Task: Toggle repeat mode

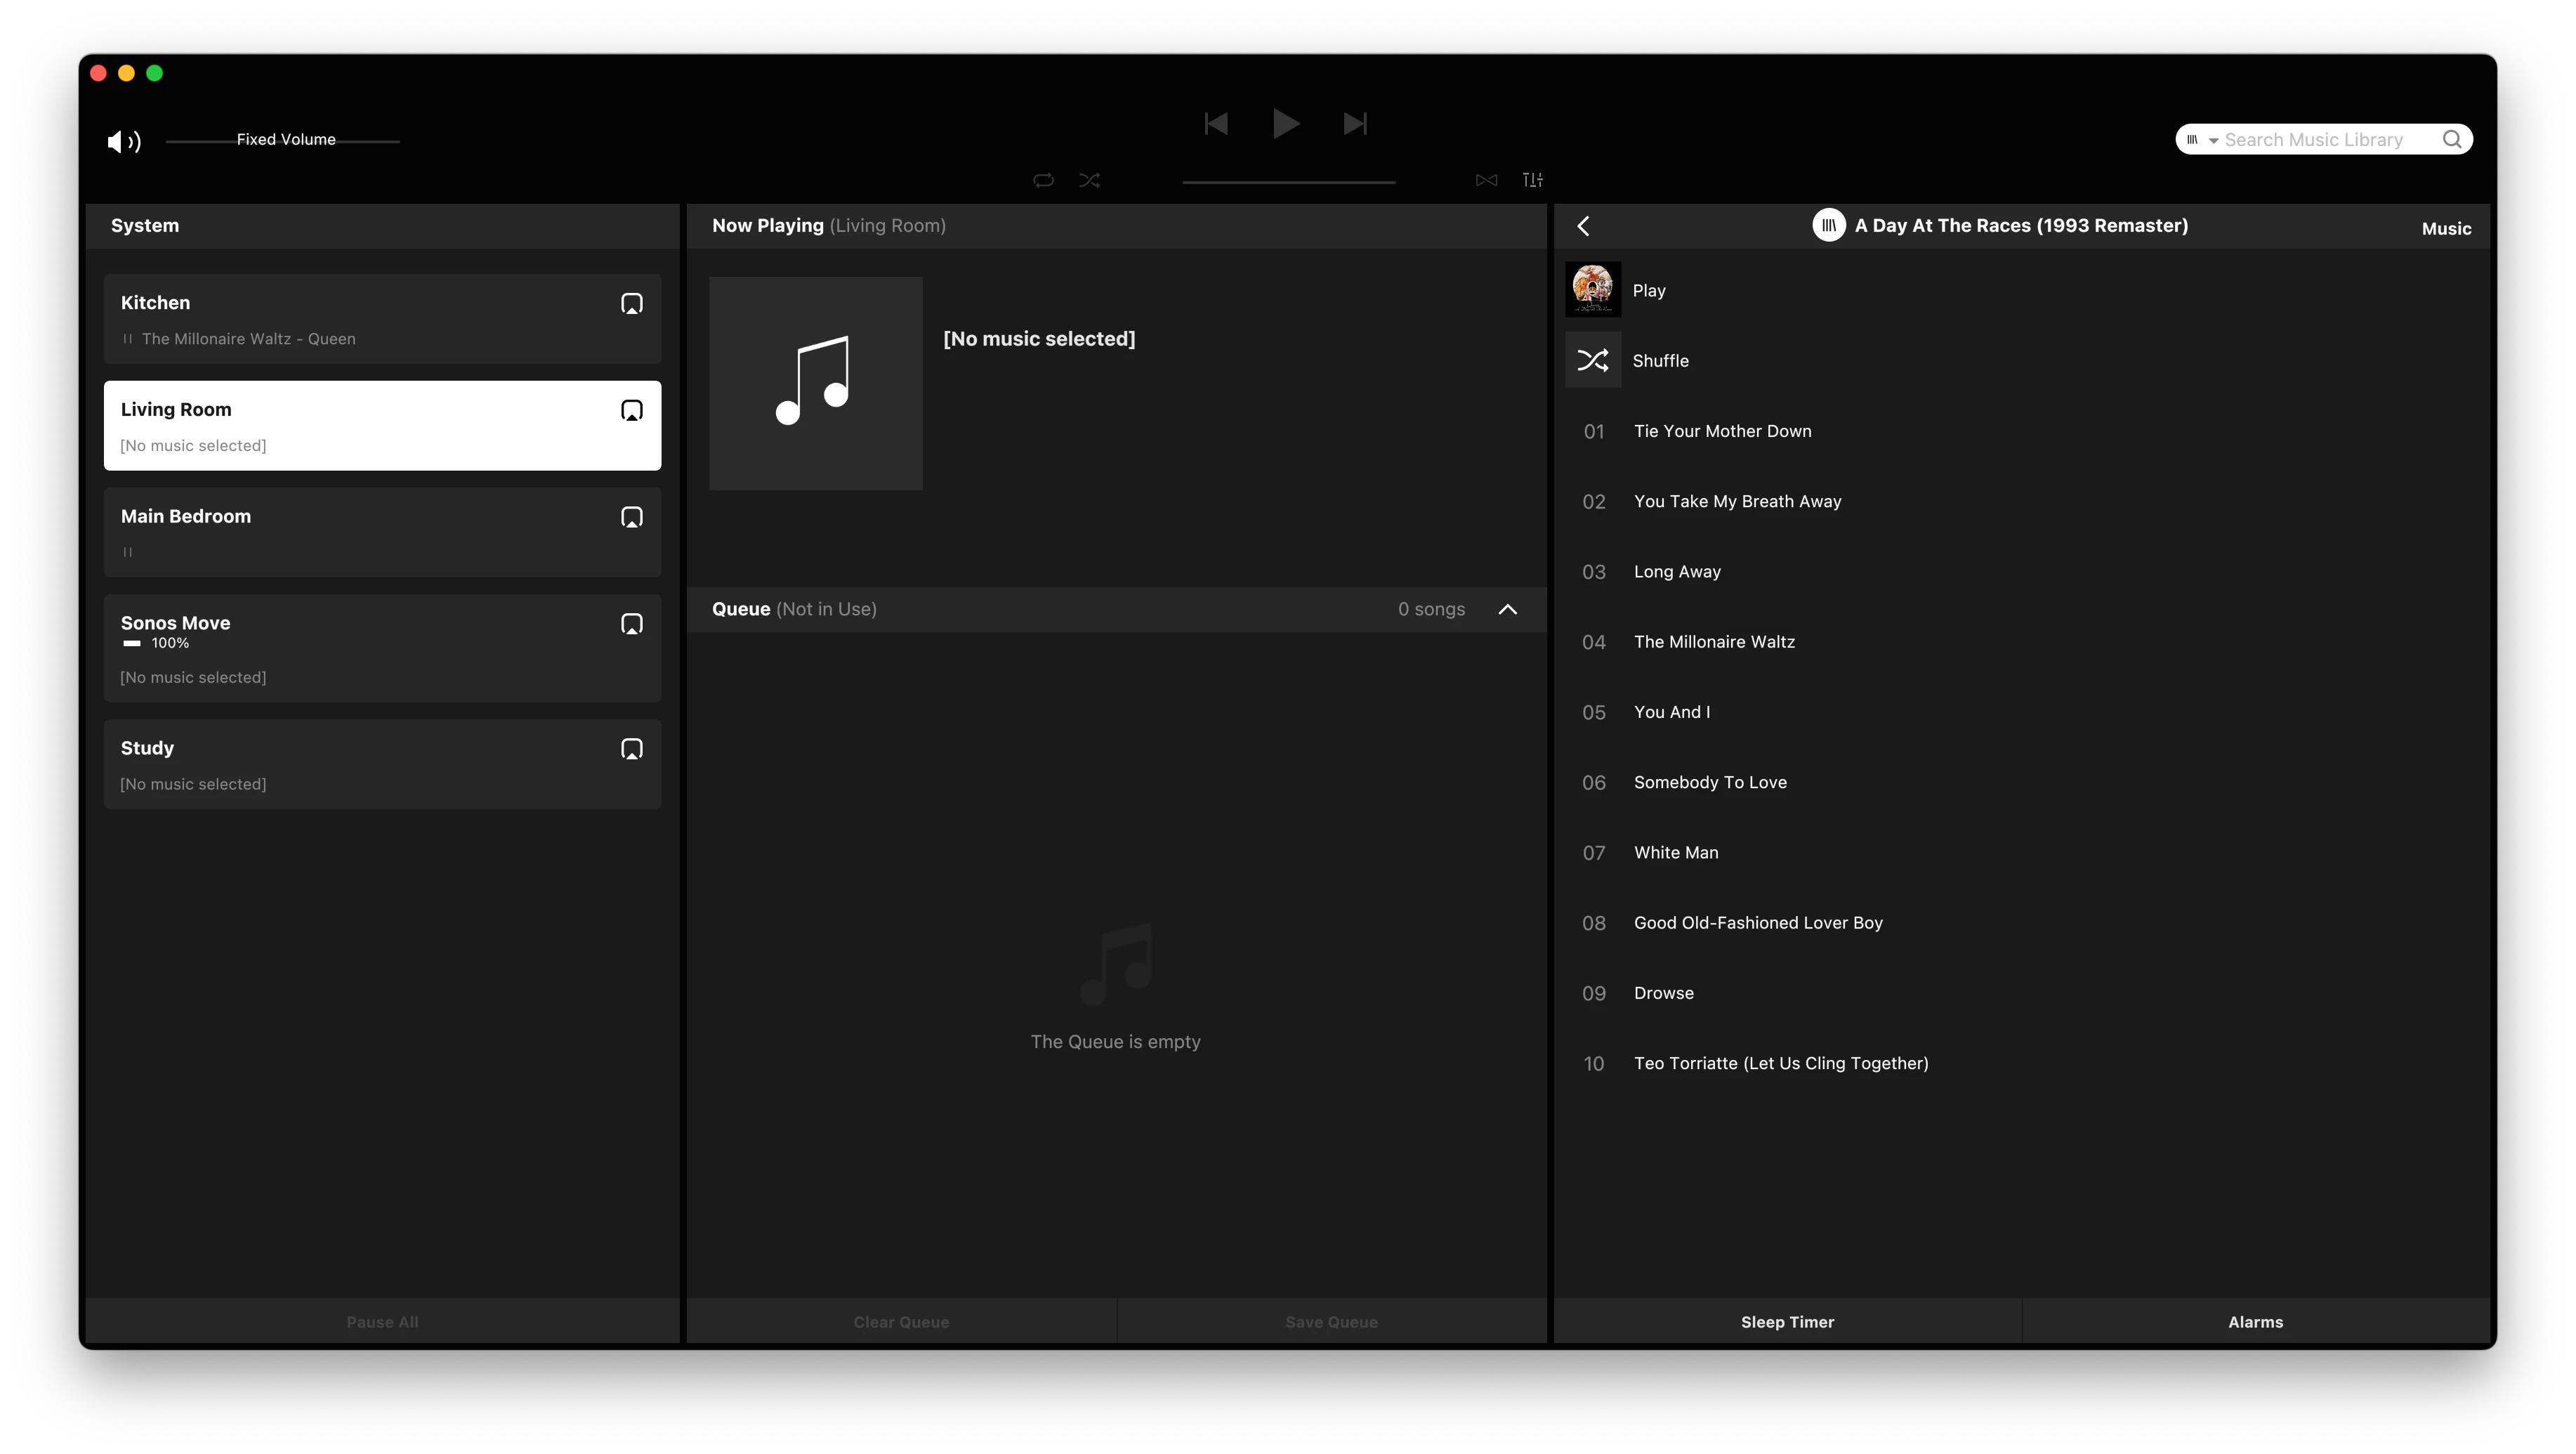Action: click(x=1043, y=180)
